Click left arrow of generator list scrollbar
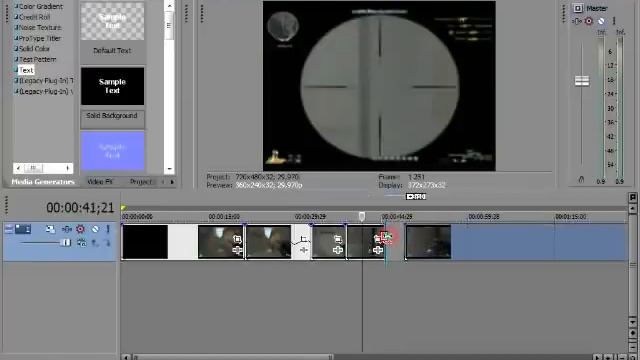Screen dimensions: 640x360 [18, 168]
